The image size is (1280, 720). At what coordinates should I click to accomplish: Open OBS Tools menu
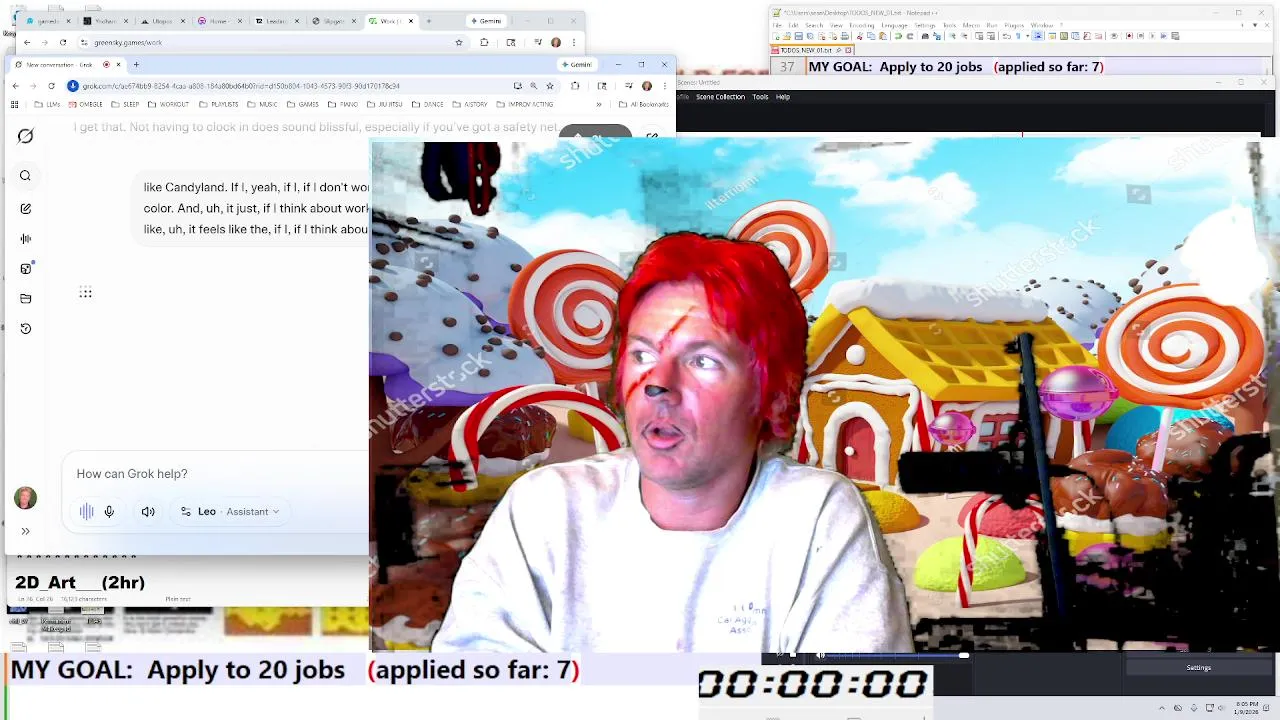760,97
